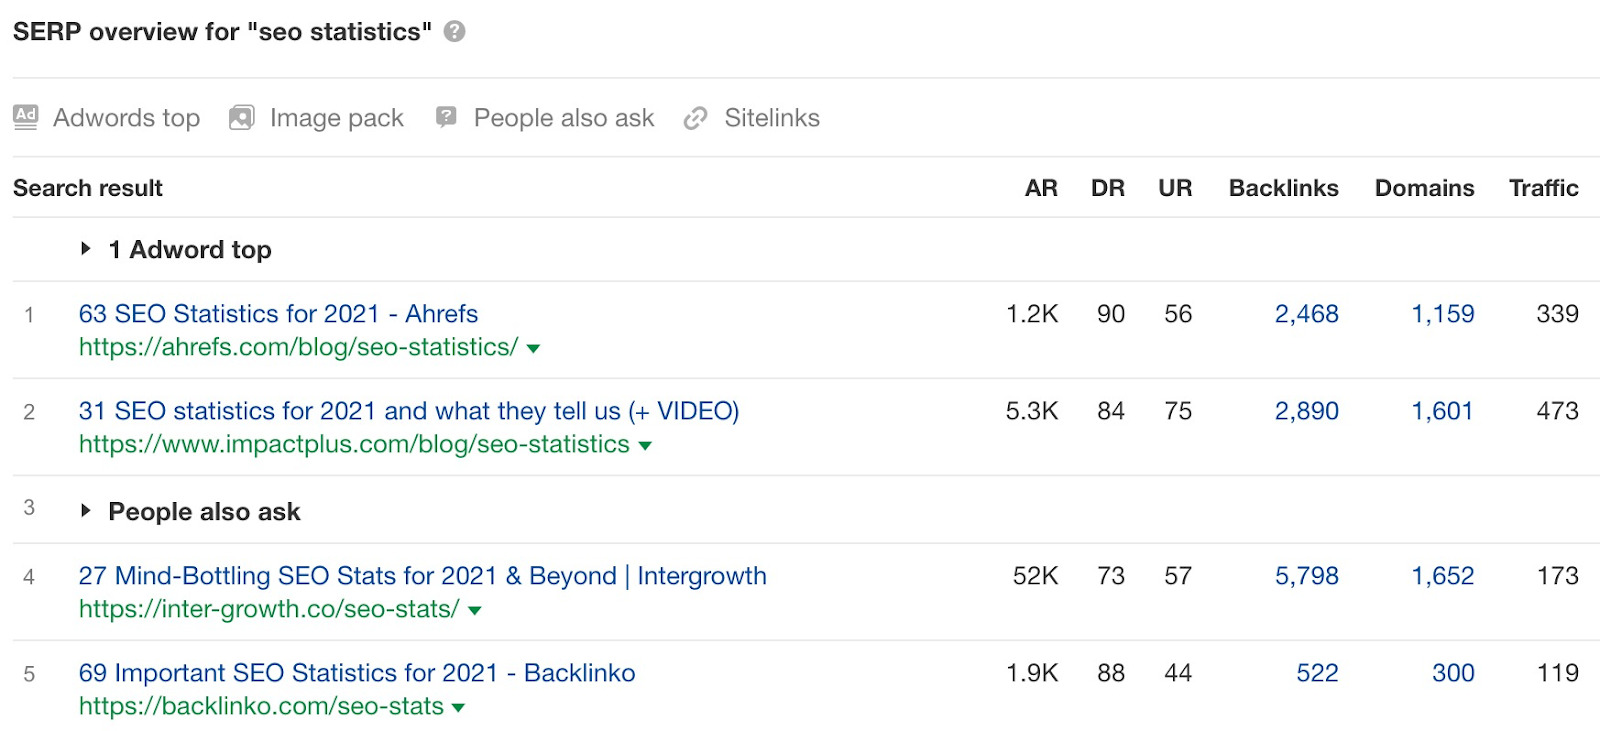Open dropdown next to inter-growth.co URL
The image size is (1600, 731).
pyautogui.click(x=474, y=610)
